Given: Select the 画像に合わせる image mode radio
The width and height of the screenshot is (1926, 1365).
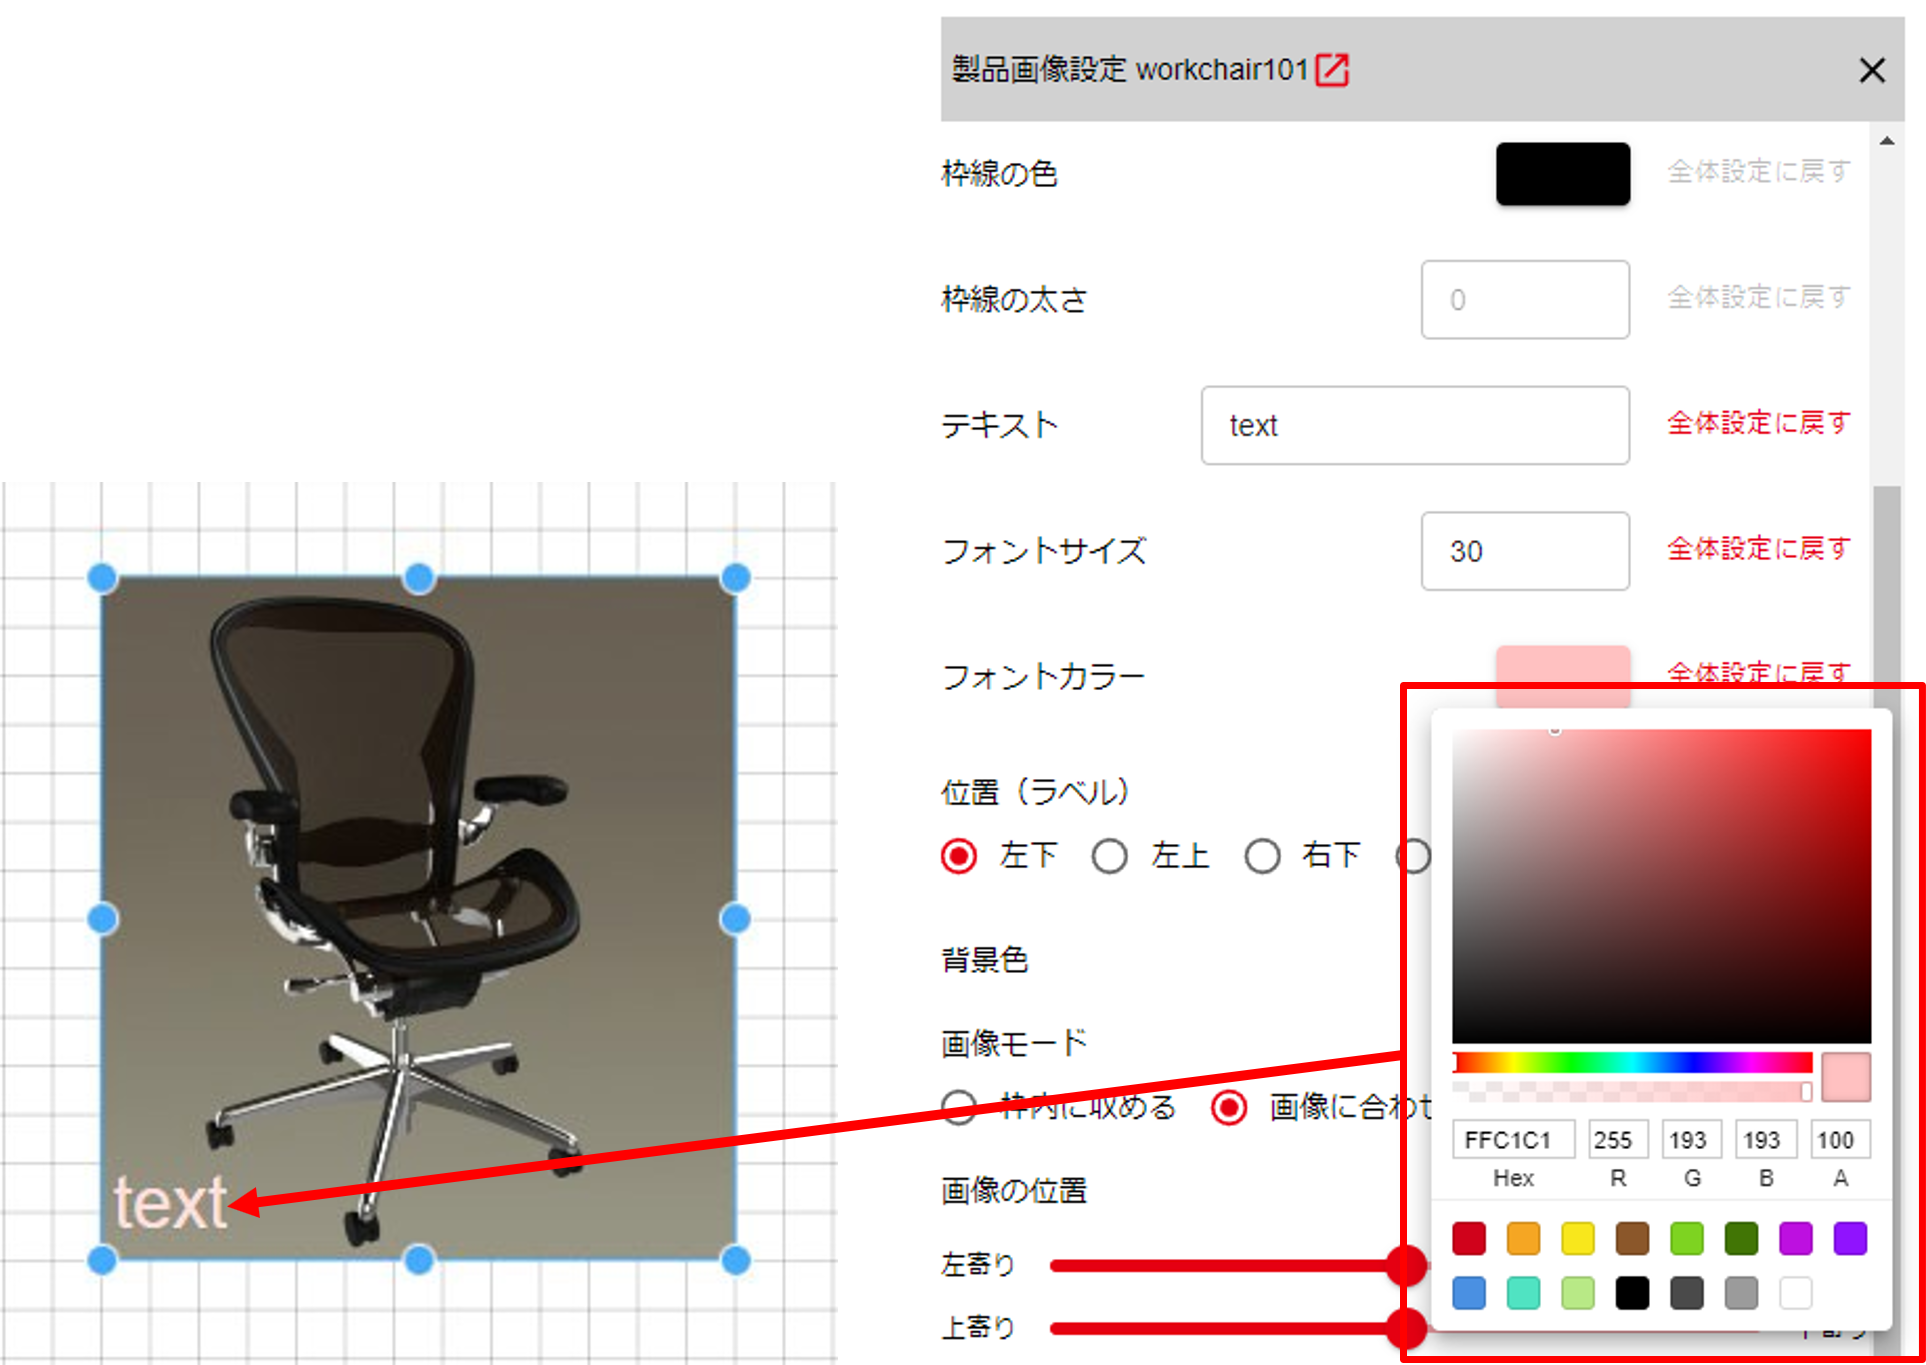Looking at the screenshot, I should pos(1229,1107).
